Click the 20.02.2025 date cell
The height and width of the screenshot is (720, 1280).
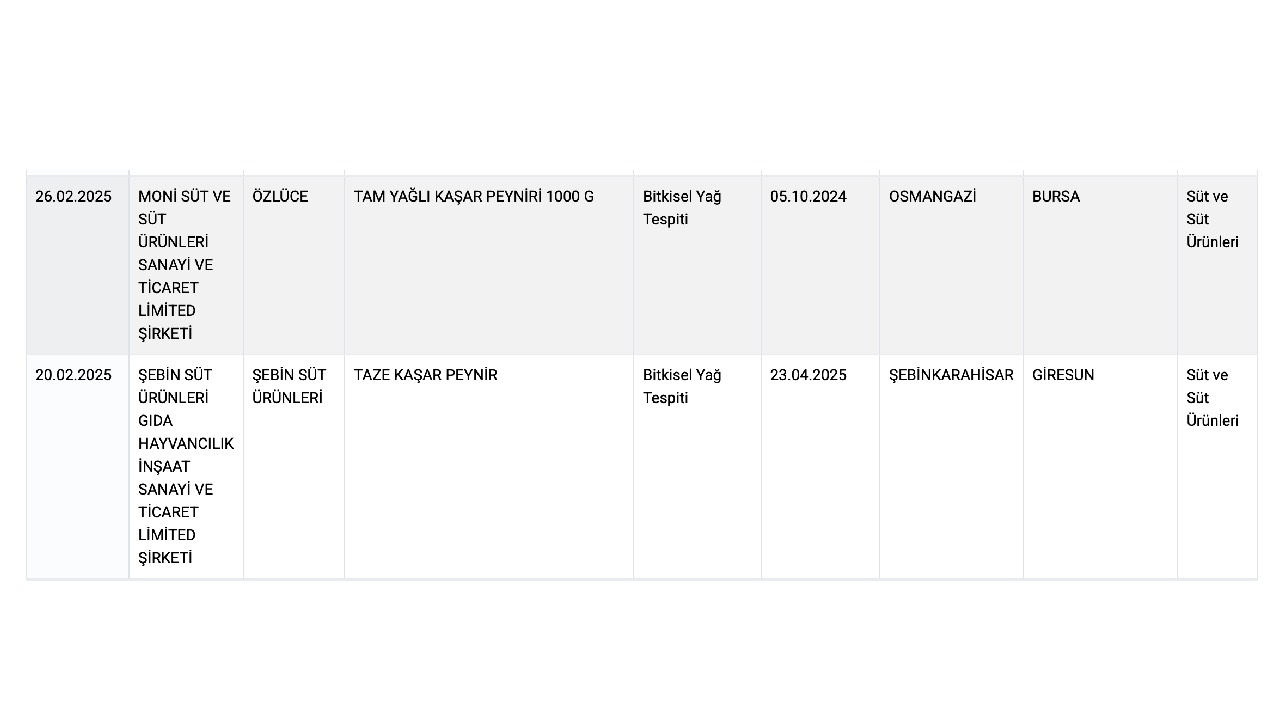pyautogui.click(x=78, y=466)
